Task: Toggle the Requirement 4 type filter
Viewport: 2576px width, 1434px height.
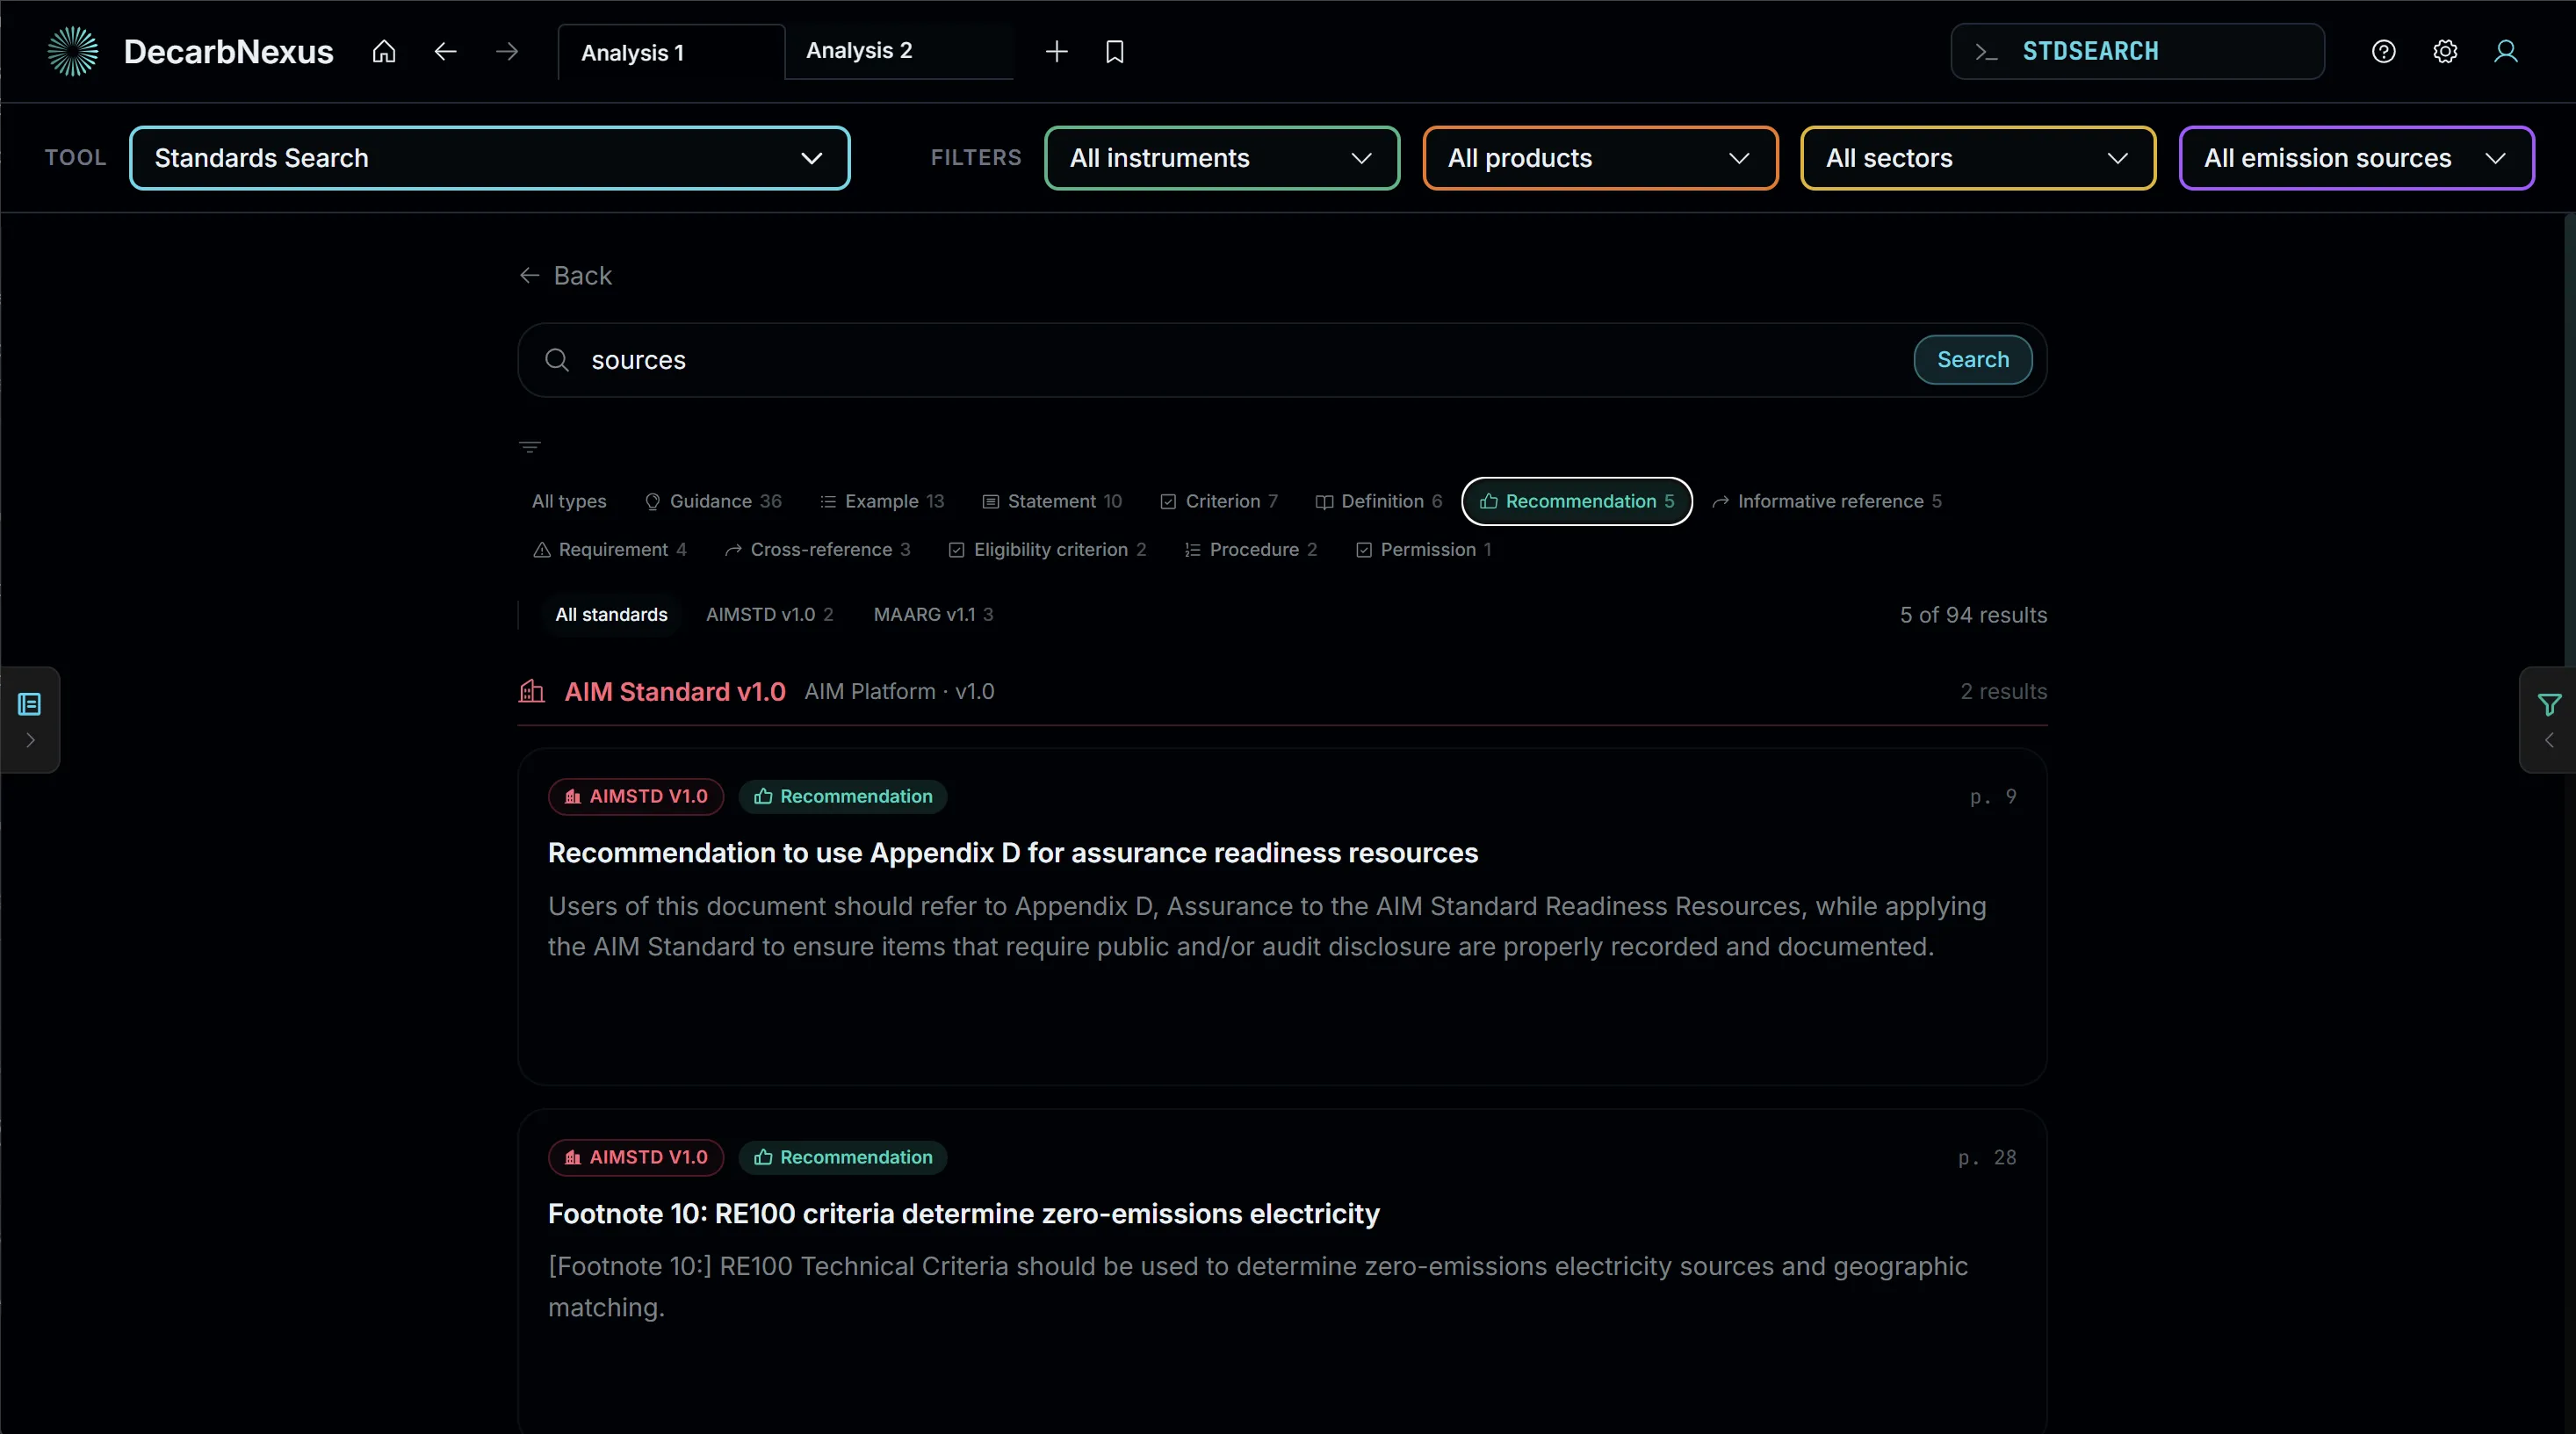Action: pos(610,549)
